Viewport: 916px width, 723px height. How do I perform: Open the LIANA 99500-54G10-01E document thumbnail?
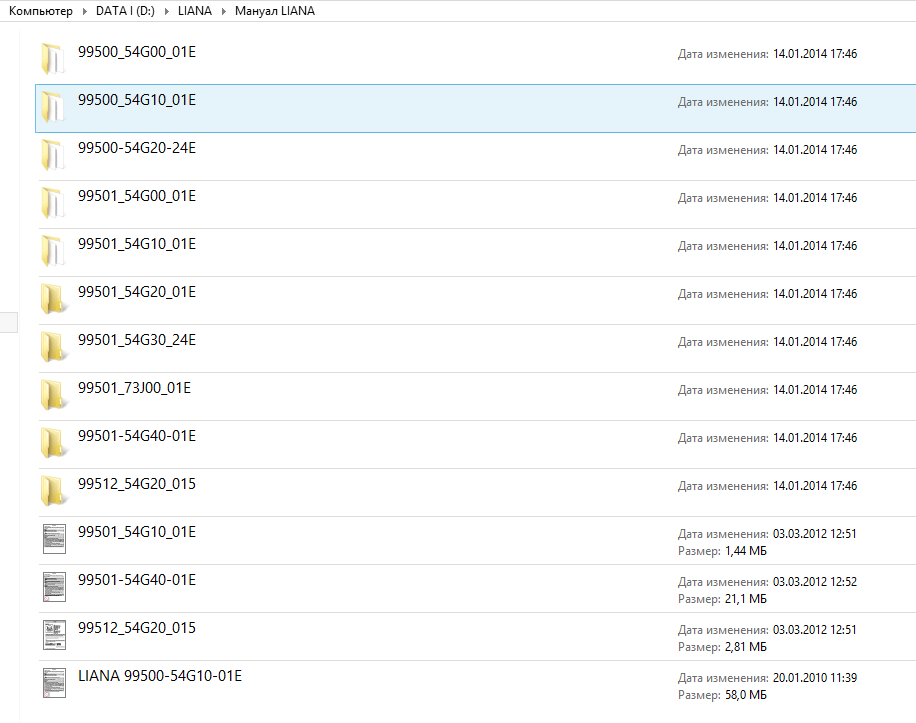[54, 683]
